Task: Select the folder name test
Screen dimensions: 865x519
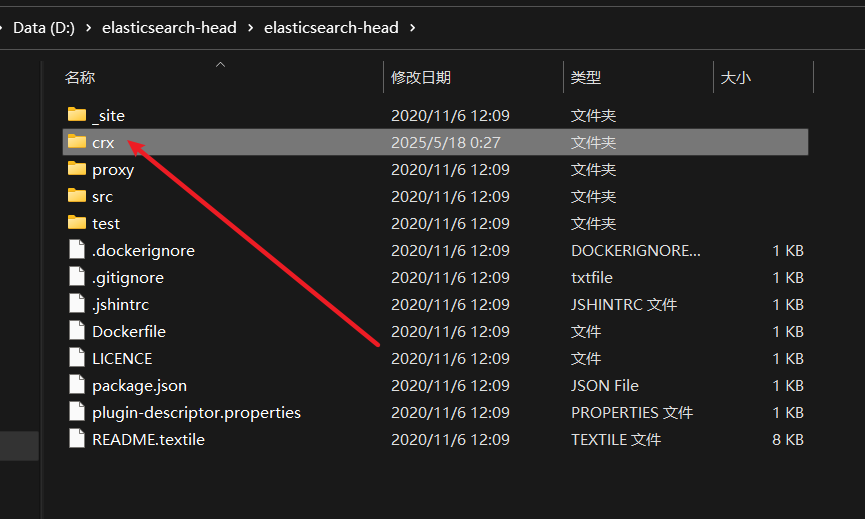Action: point(106,223)
